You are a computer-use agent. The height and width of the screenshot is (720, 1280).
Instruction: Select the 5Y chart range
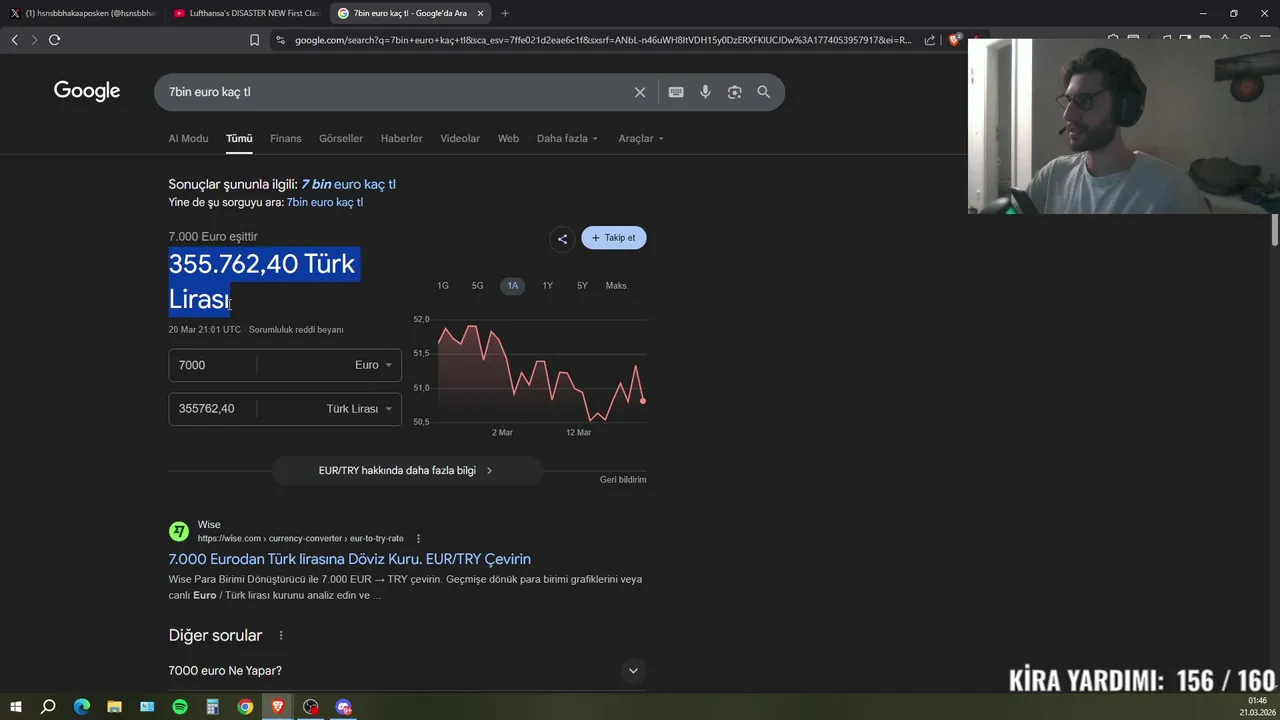(582, 286)
